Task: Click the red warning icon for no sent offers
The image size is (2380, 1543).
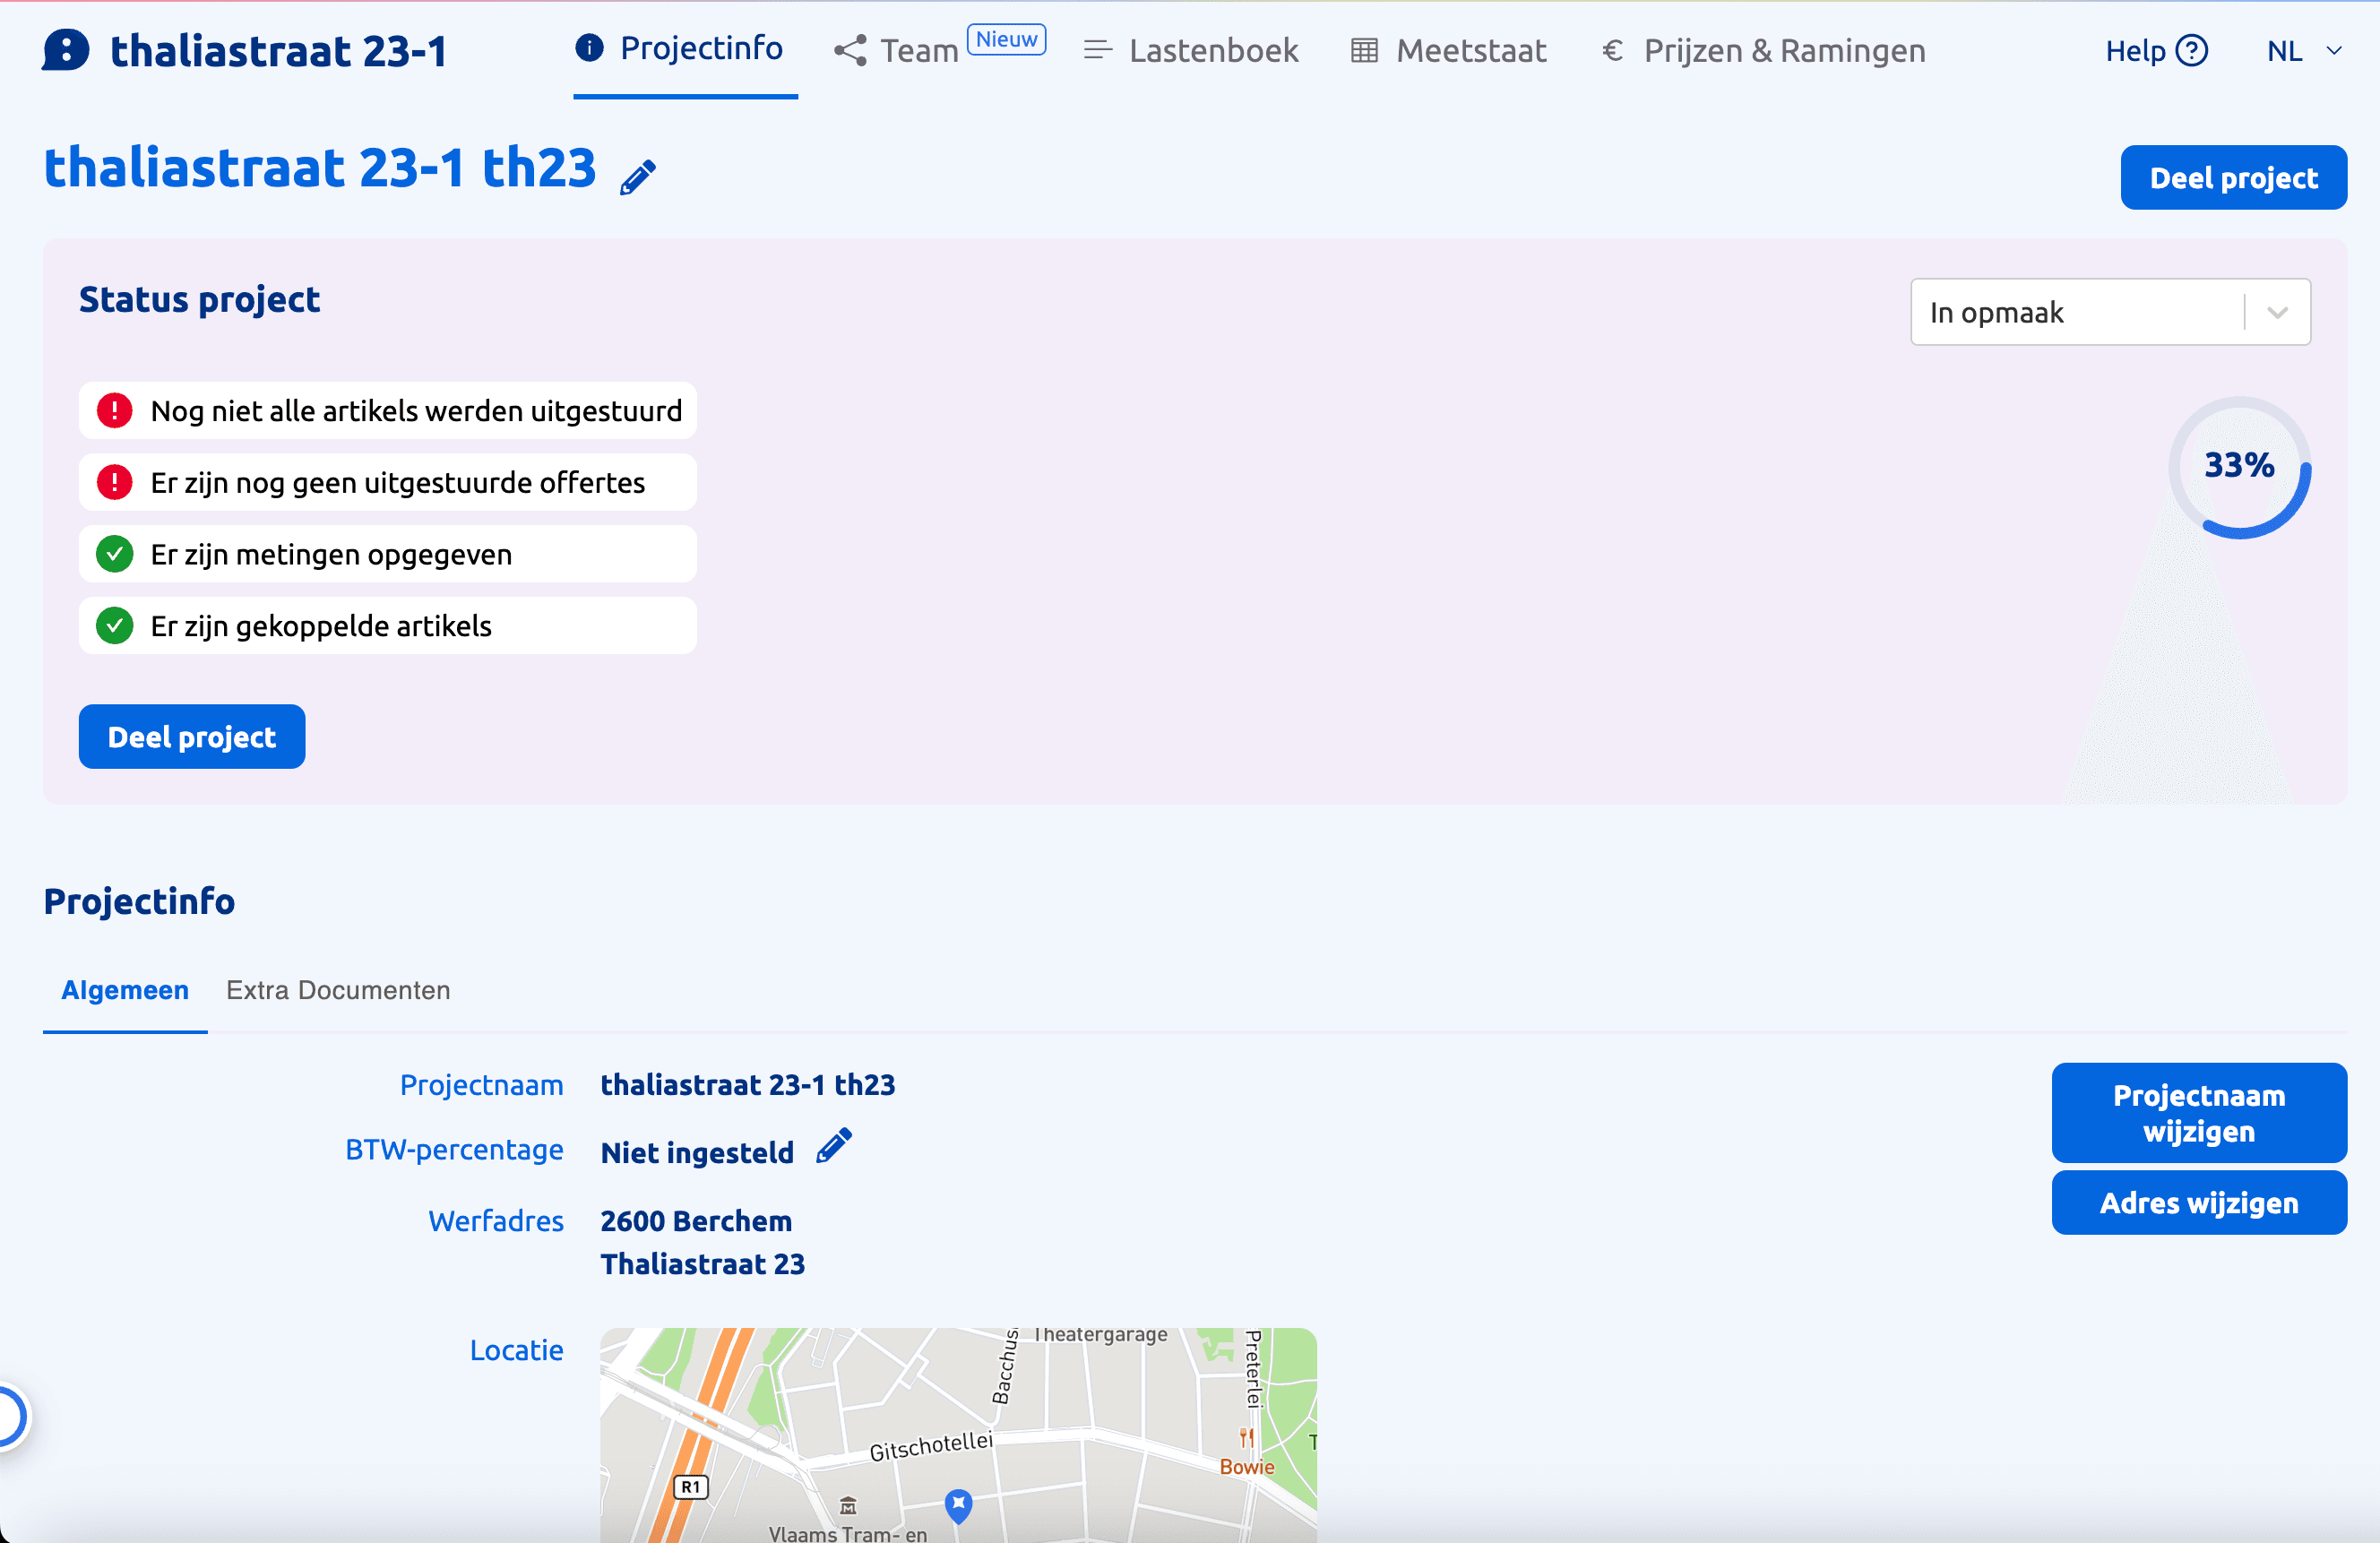Action: coord(115,482)
